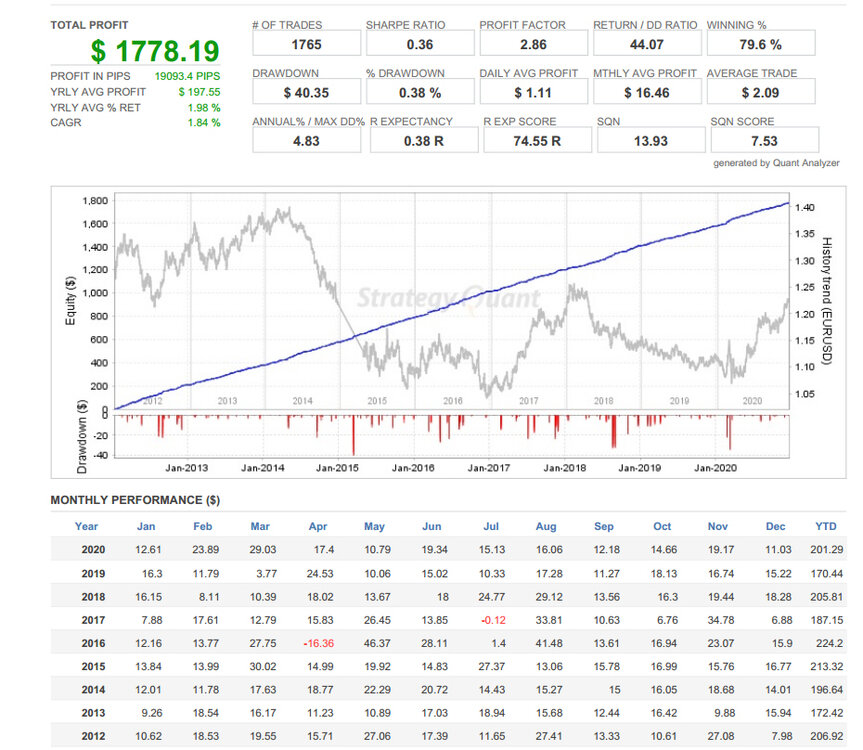Click the generated by Quant Analyzer text
Screen dimensions: 863x750
(776, 163)
